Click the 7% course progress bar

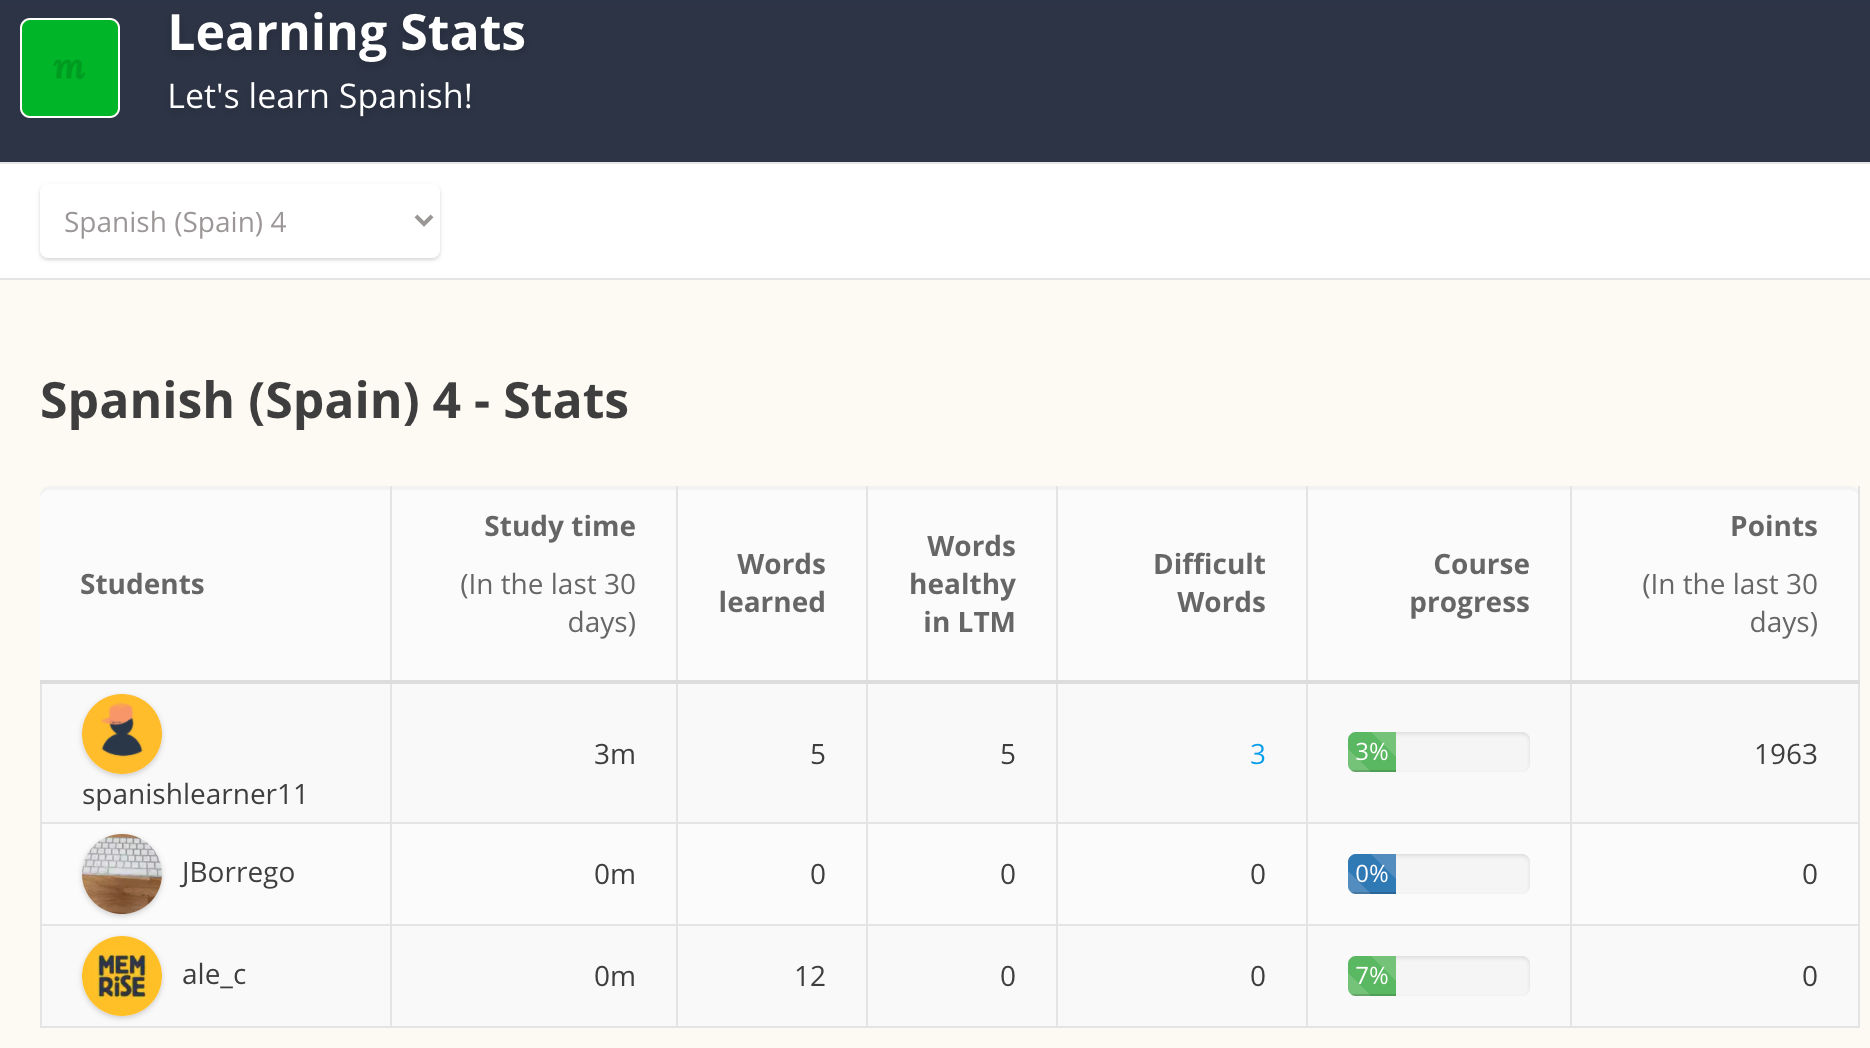click(1438, 976)
